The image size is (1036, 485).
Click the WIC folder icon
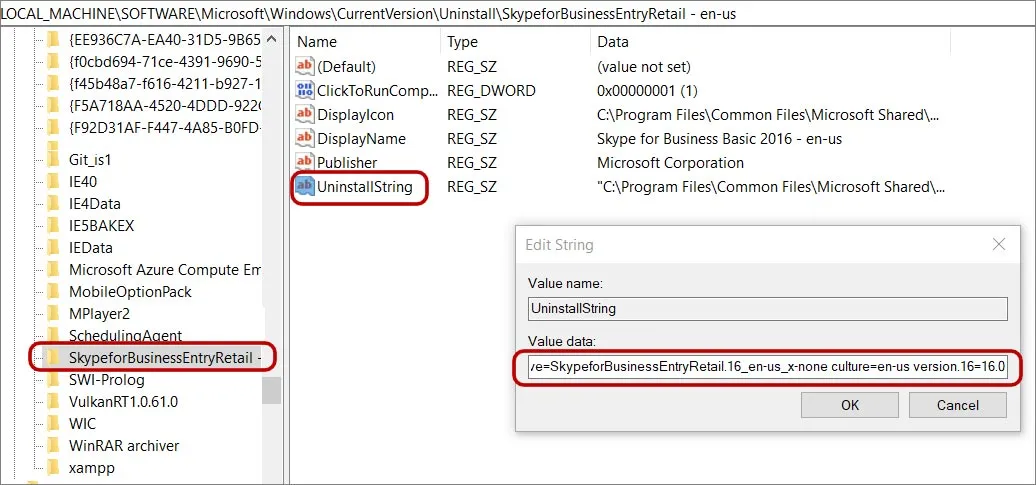54,424
